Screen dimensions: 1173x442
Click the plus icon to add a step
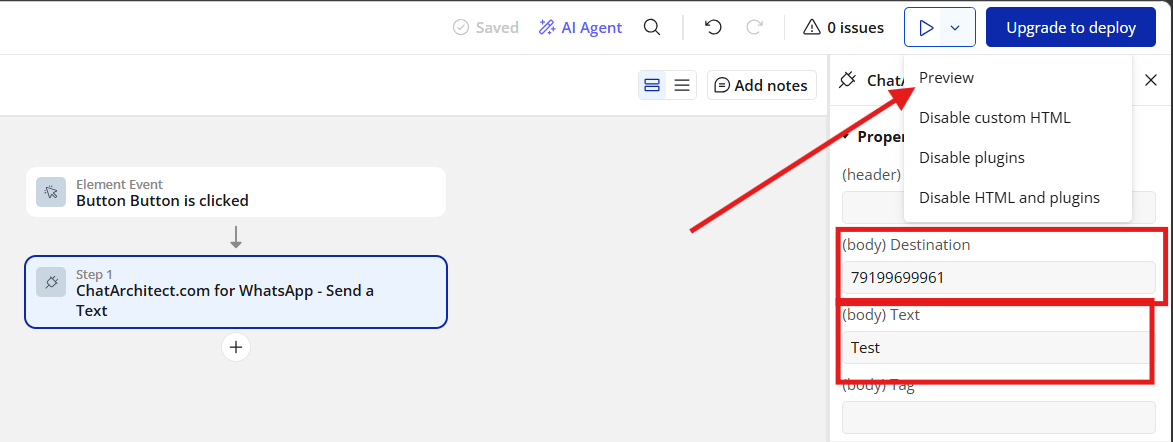[236, 347]
